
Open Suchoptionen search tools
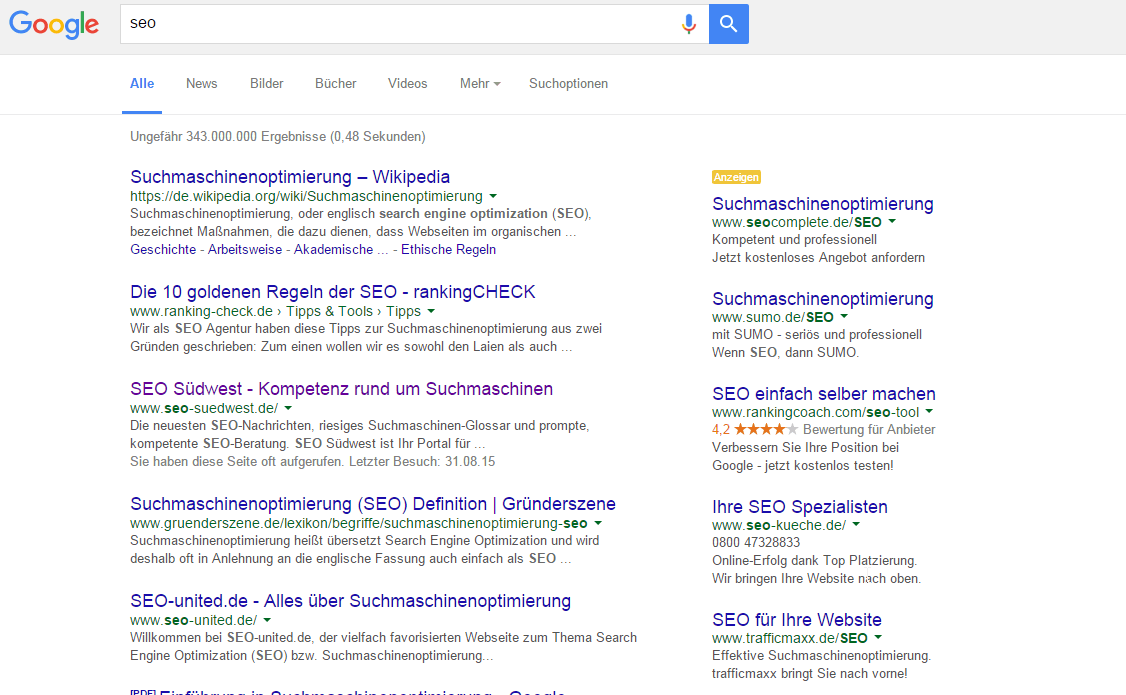pos(568,83)
